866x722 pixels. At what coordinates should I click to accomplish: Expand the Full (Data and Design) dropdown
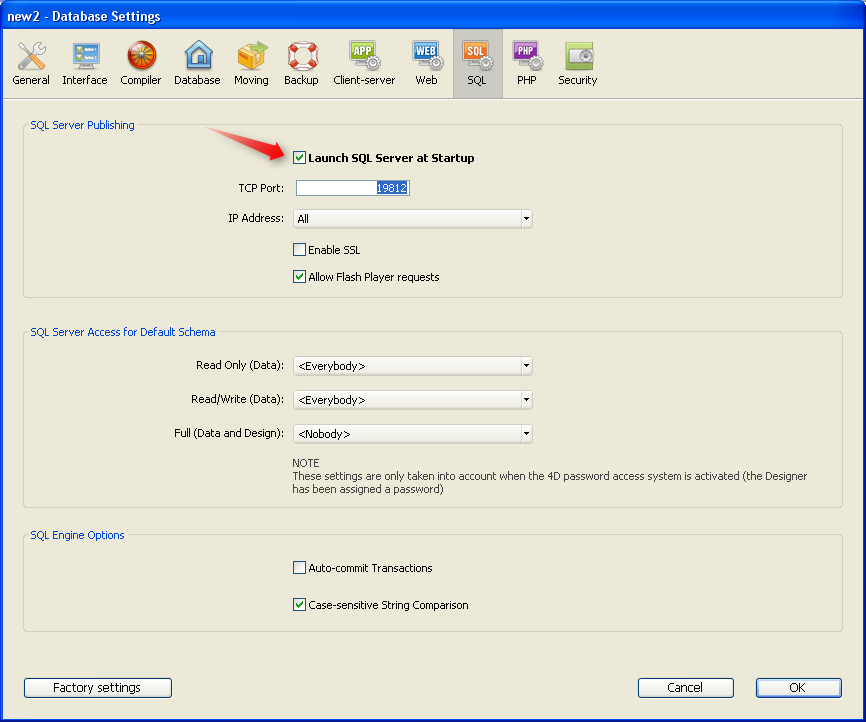pyautogui.click(x=412, y=434)
